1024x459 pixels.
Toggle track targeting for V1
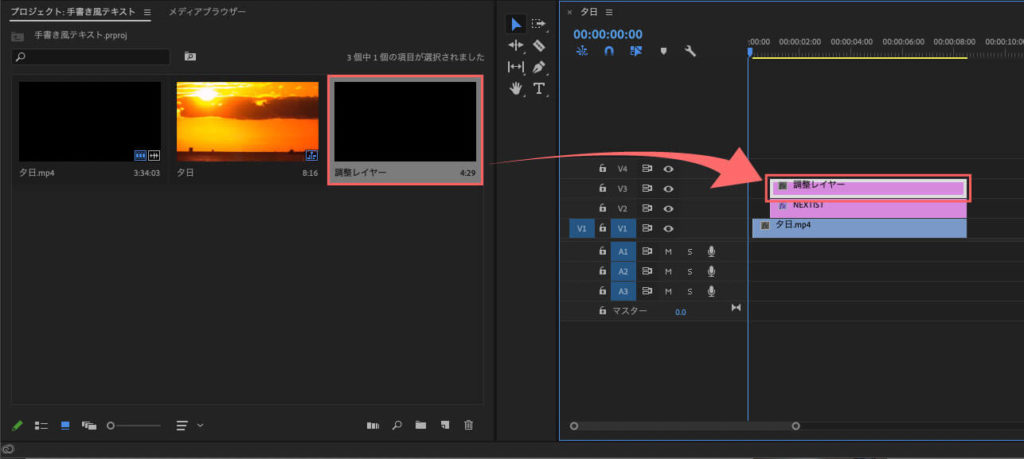(623, 229)
